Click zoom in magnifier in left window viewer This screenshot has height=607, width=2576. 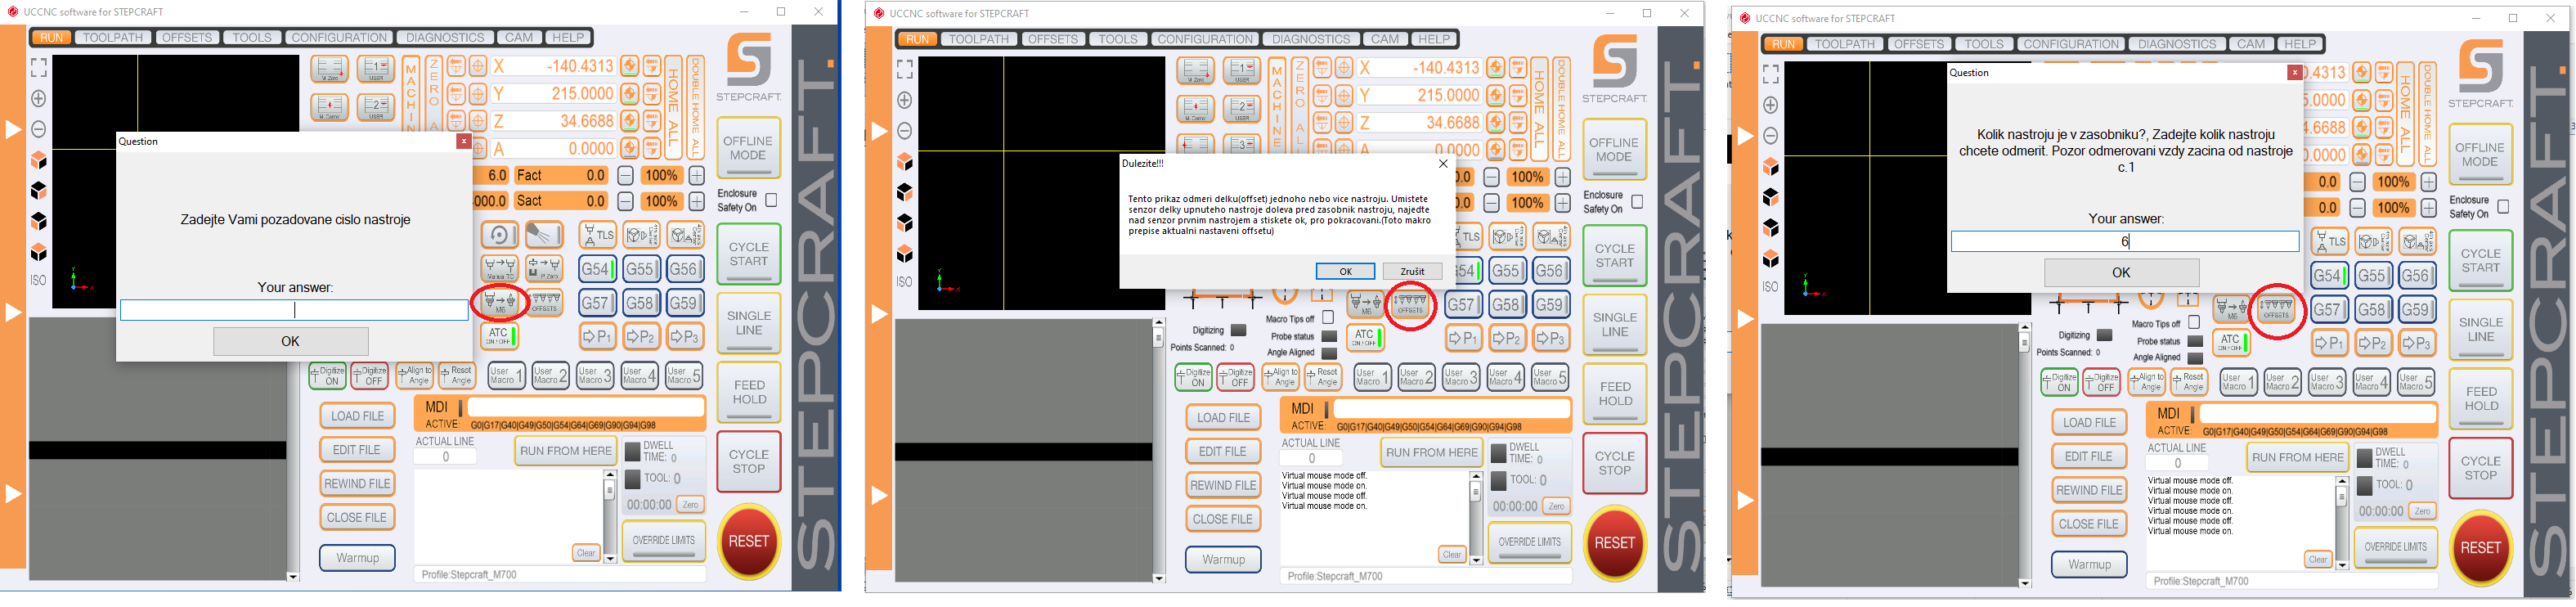39,99
